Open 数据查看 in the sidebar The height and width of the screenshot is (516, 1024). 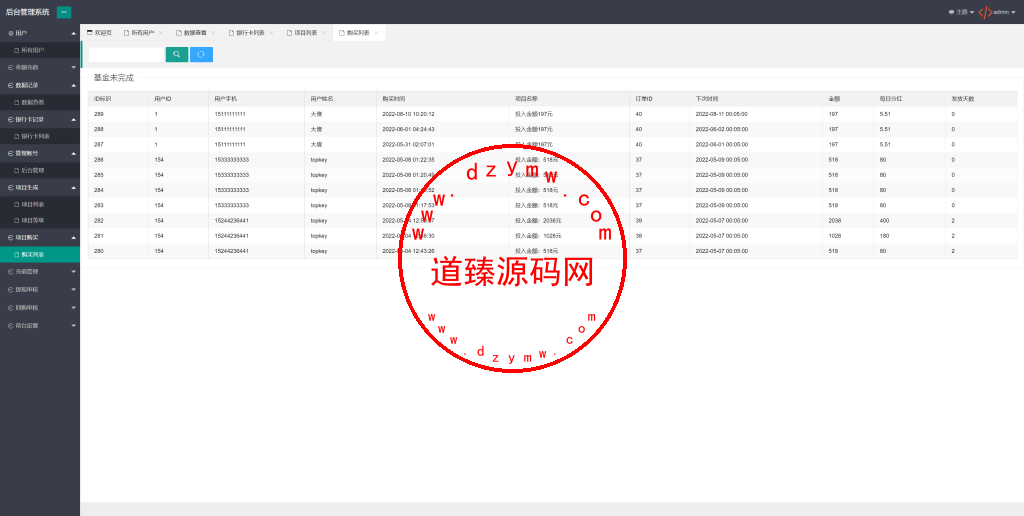point(40,102)
